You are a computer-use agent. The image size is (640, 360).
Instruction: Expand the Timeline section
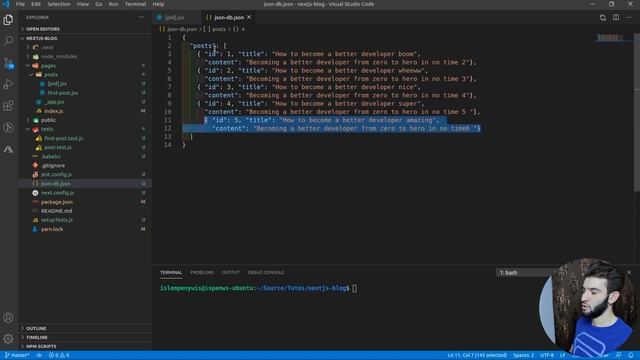click(x=37, y=338)
